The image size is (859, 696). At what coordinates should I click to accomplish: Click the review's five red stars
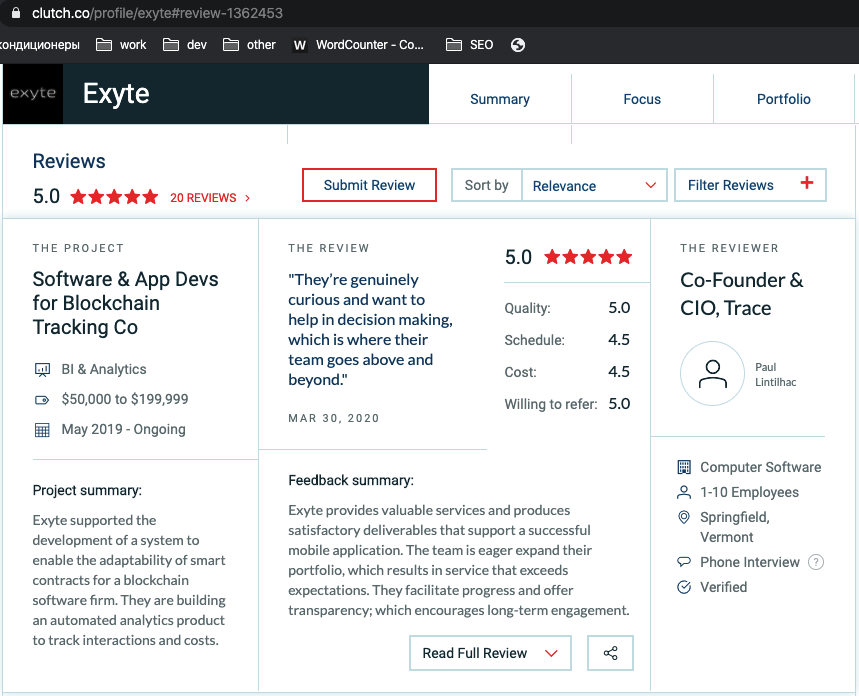pos(588,256)
